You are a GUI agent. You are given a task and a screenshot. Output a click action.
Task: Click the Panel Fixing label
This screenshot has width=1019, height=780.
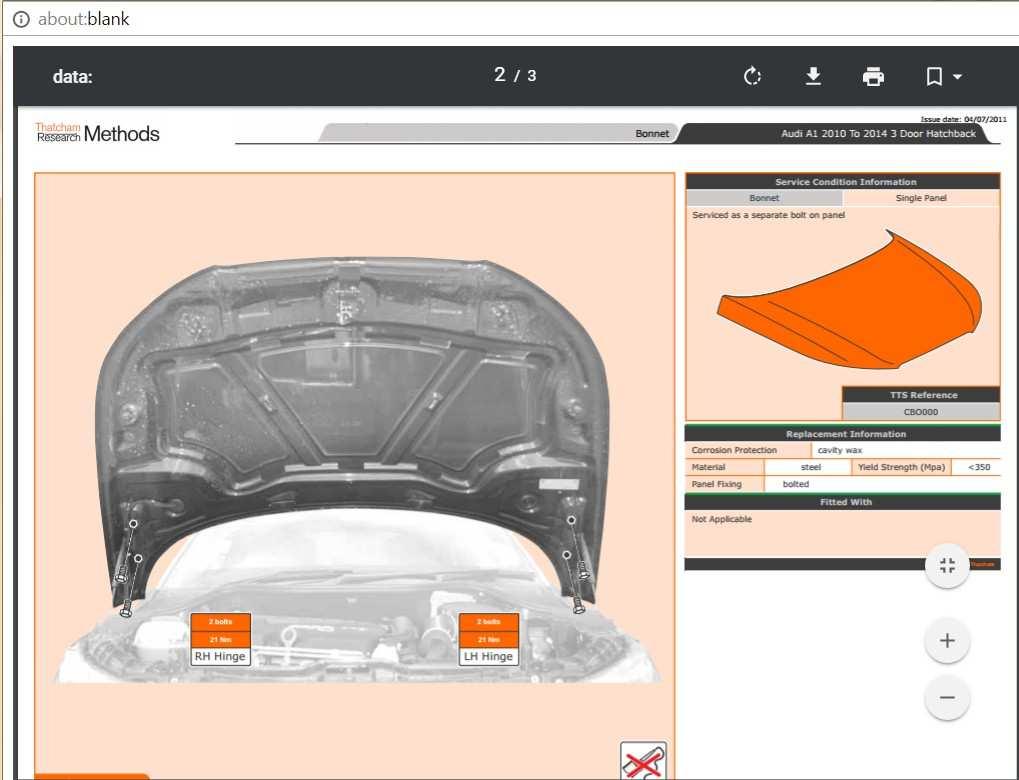pyautogui.click(x=716, y=484)
